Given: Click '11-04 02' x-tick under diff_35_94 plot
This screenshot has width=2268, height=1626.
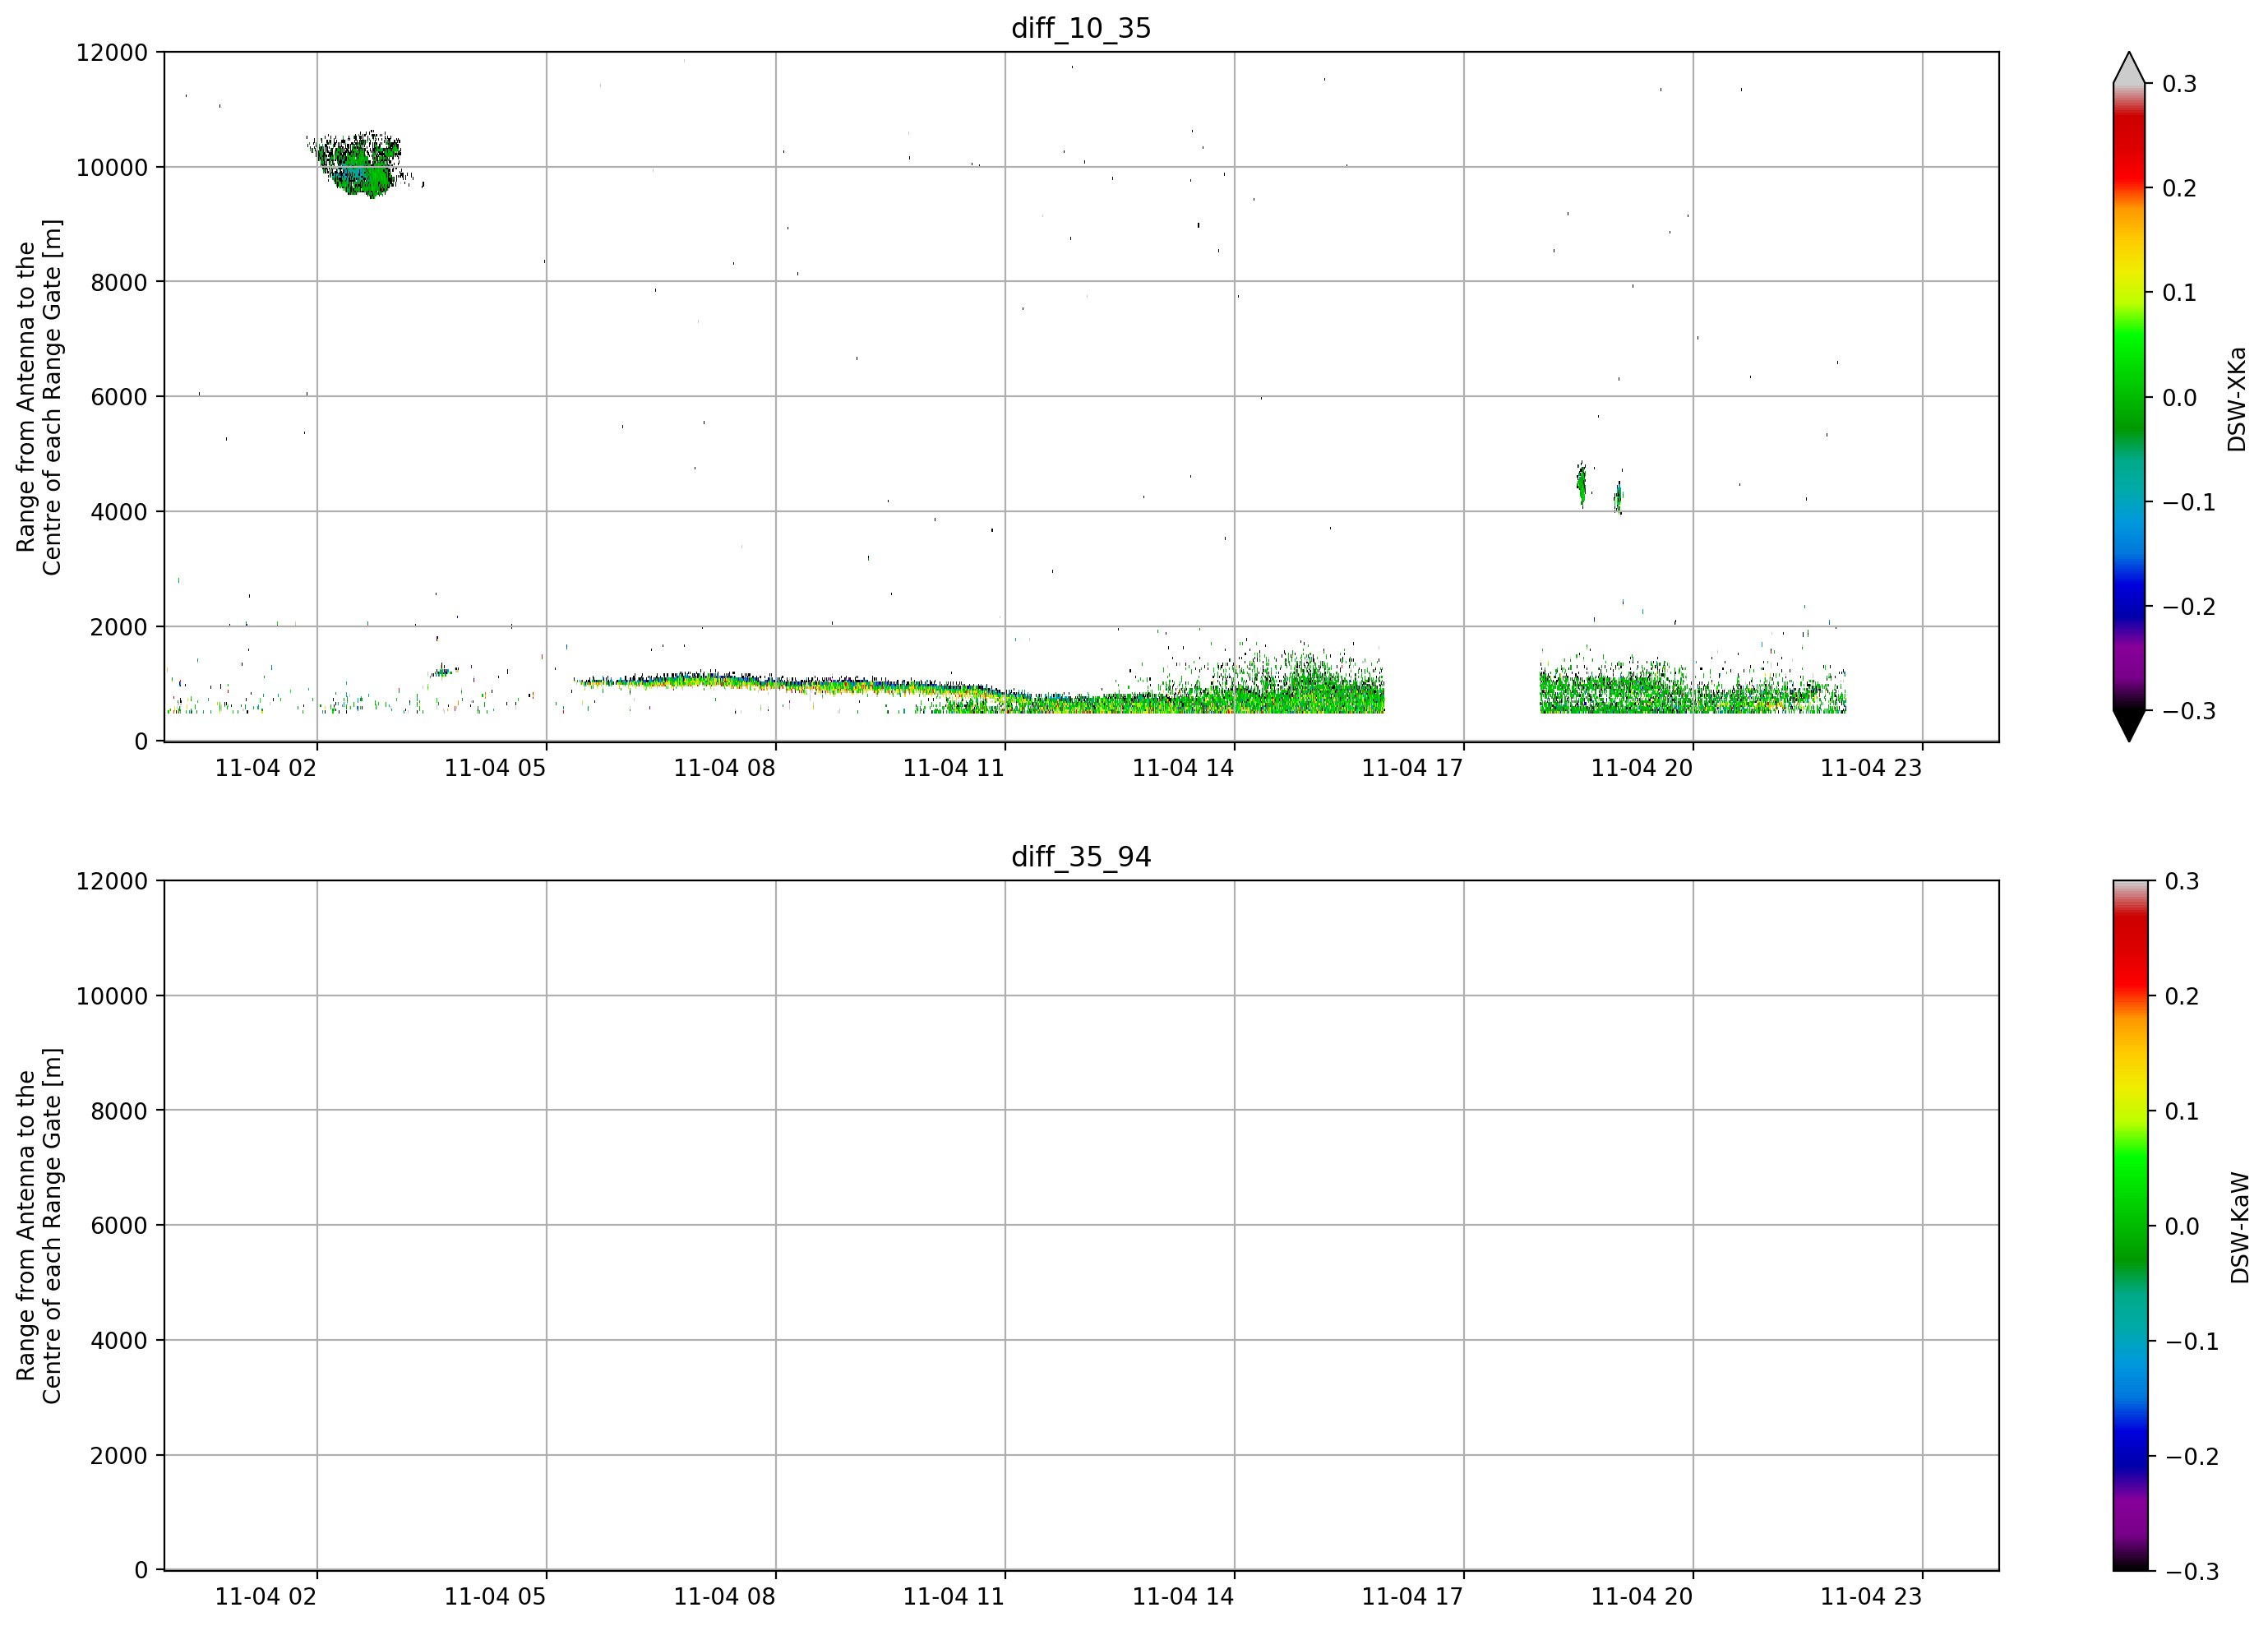Looking at the screenshot, I should (266, 1597).
